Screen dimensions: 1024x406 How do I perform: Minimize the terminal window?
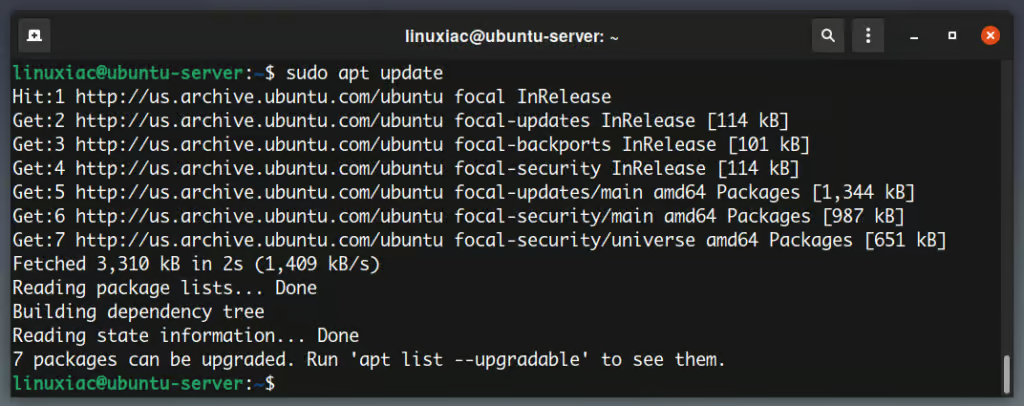[x=915, y=36]
